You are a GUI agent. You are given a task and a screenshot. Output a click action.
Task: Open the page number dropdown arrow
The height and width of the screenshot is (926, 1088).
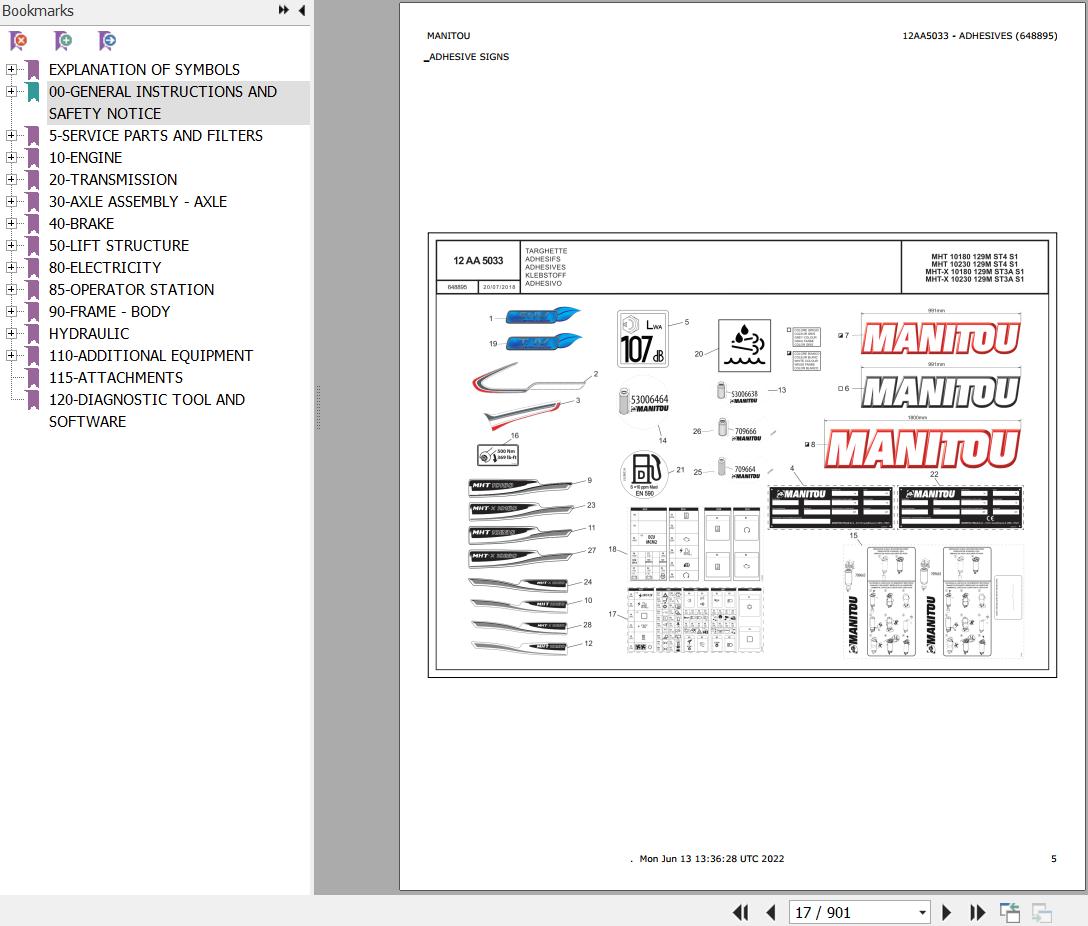(x=922, y=913)
